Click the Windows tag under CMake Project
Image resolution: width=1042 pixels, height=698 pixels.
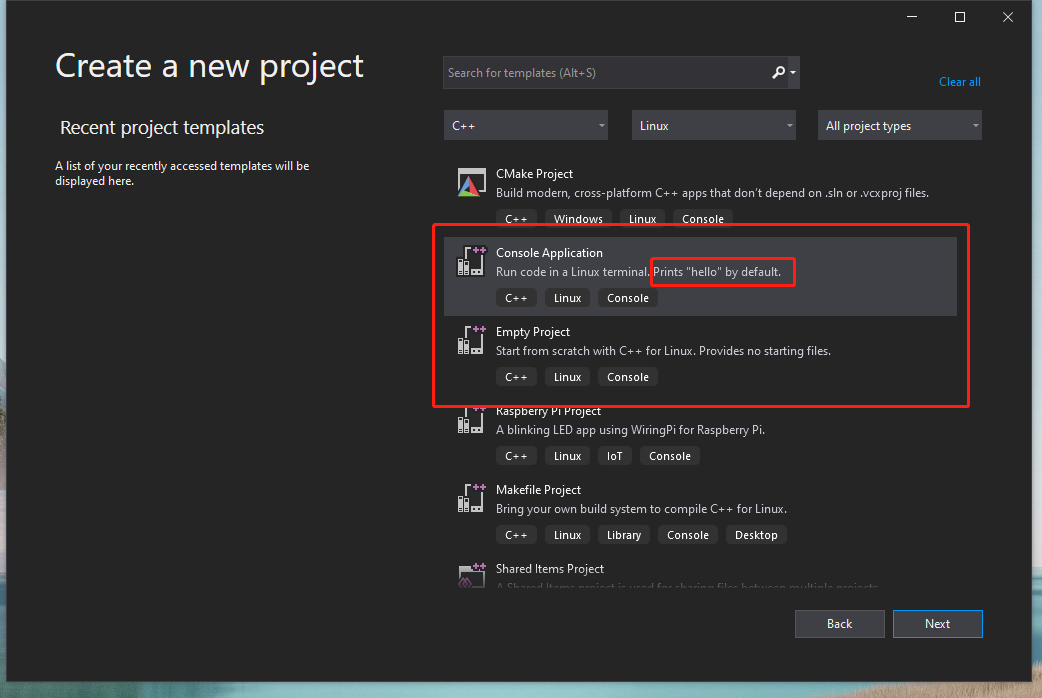pos(578,218)
